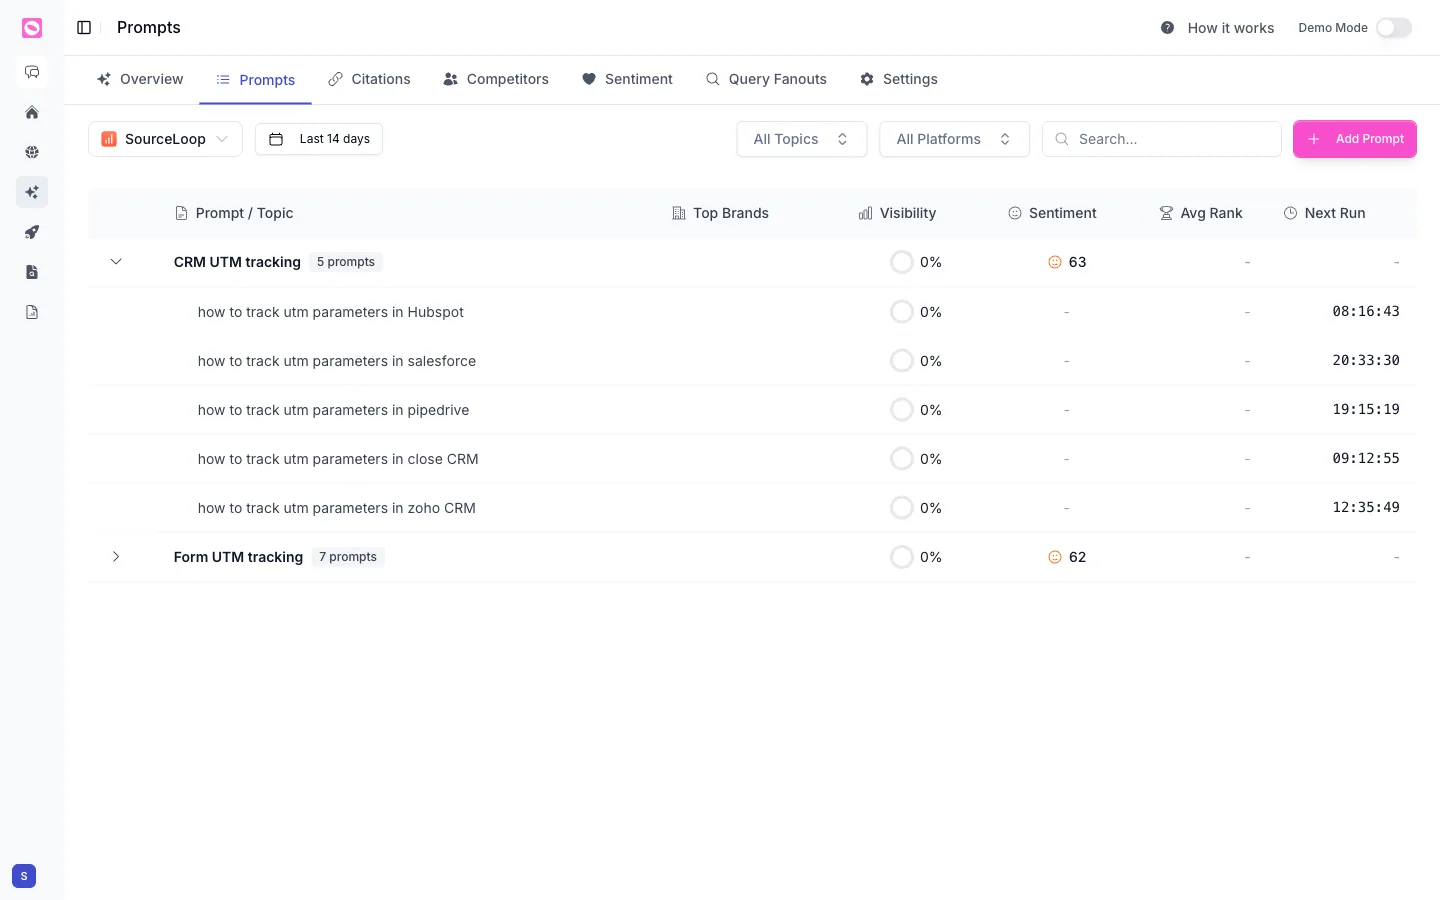The image size is (1440, 900).
Task: Click the building icon in the Top Brands header
Action: click(x=679, y=213)
